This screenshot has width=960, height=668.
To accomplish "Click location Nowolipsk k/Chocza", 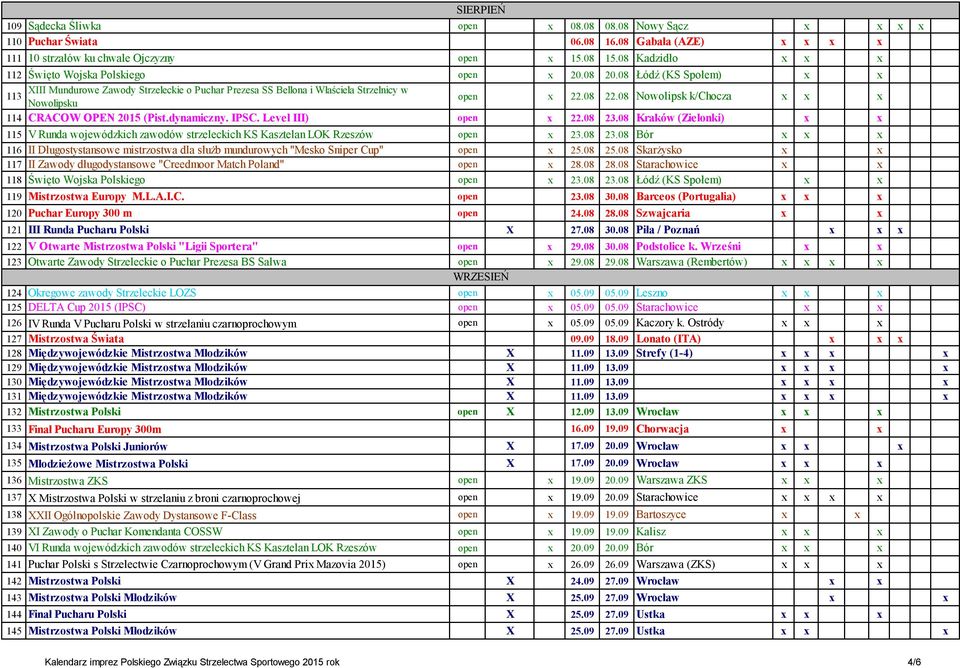I will tap(683, 96).
